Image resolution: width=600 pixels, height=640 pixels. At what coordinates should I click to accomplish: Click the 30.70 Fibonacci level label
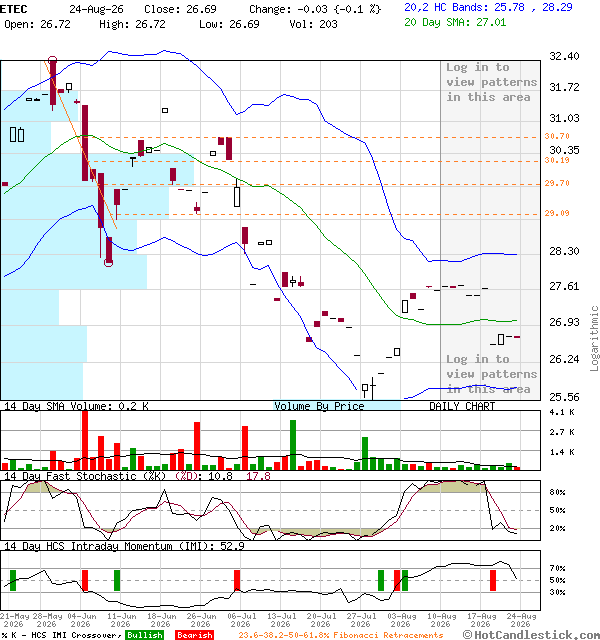tap(557, 136)
